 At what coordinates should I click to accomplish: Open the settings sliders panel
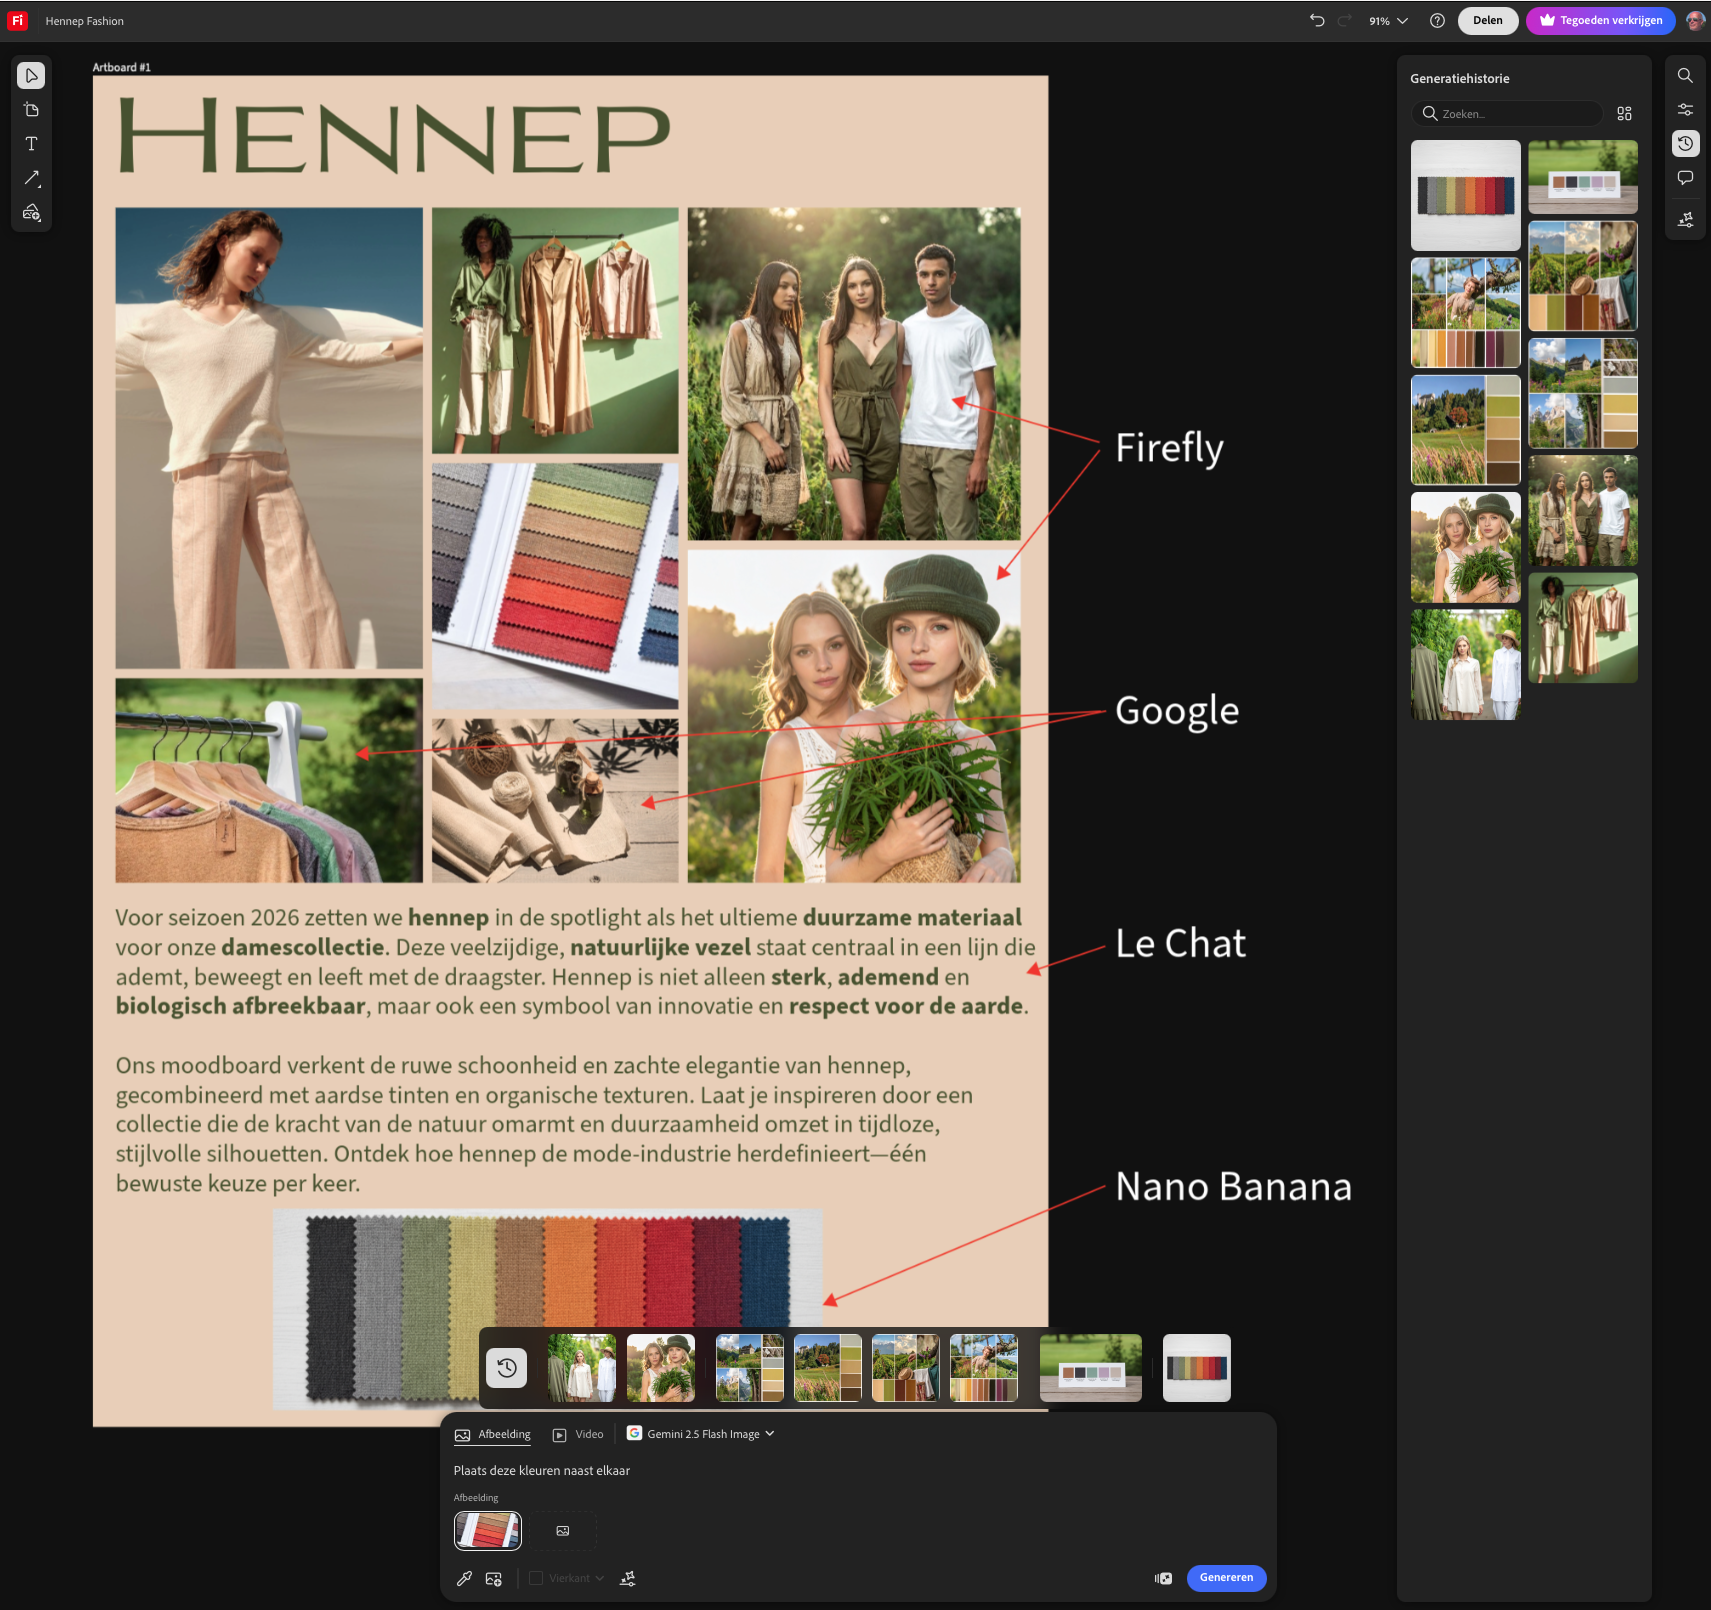1685,110
